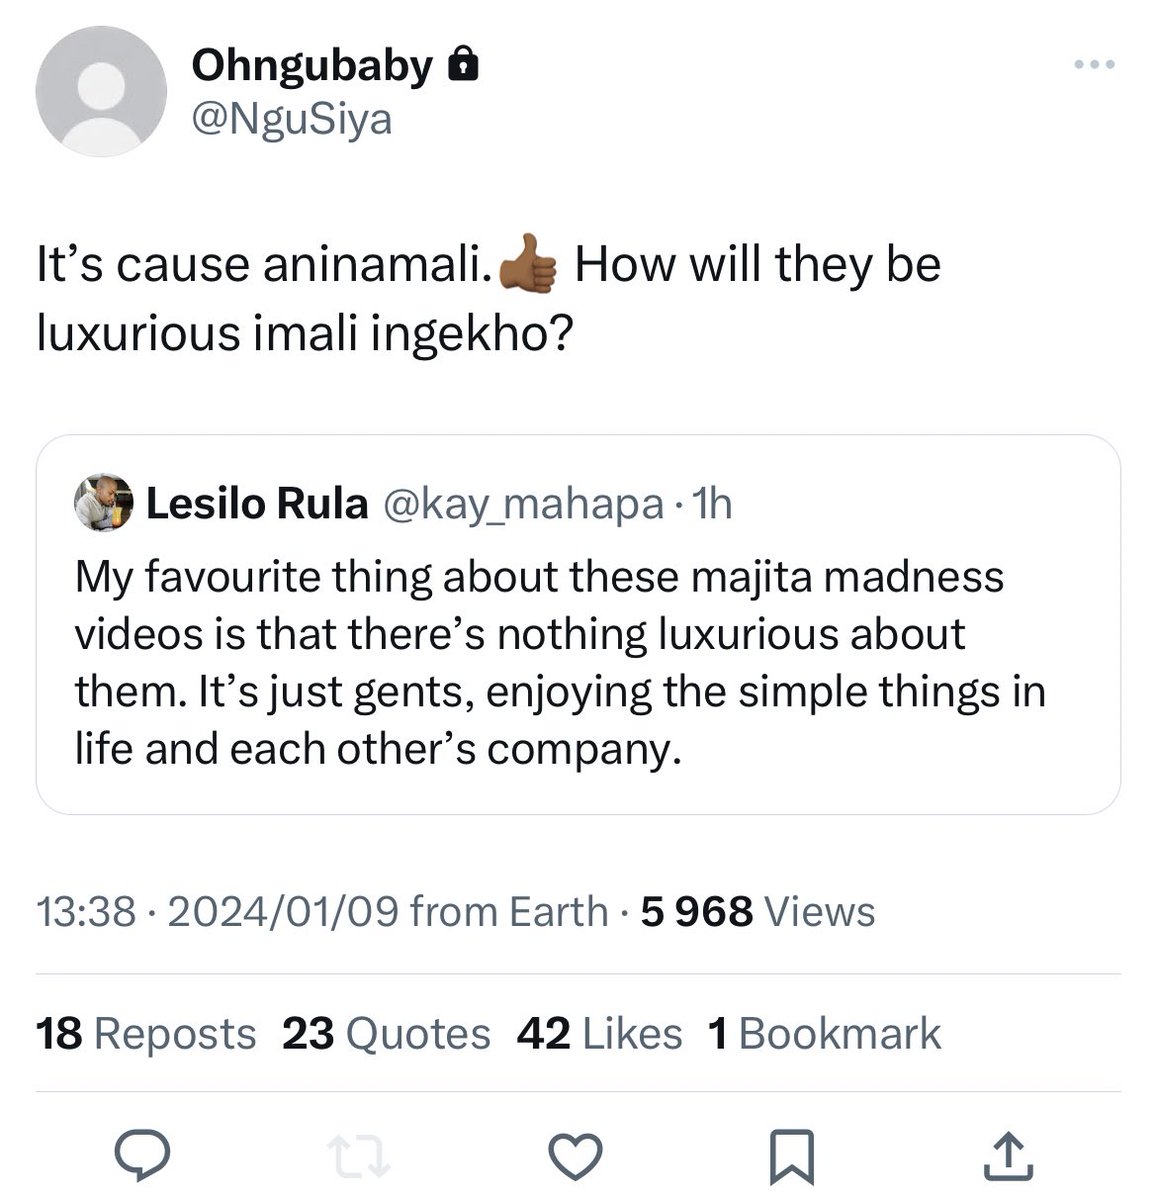Open Ohngubaby's default profile picture
This screenshot has width=1156, height=1200.
point(100,91)
